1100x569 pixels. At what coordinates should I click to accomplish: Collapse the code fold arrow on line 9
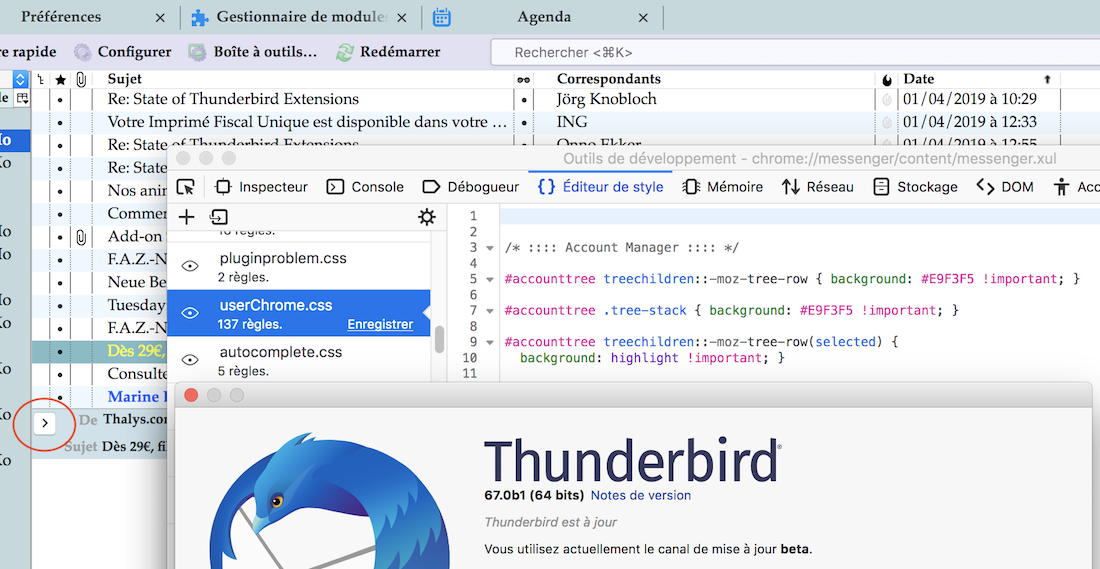click(x=489, y=342)
